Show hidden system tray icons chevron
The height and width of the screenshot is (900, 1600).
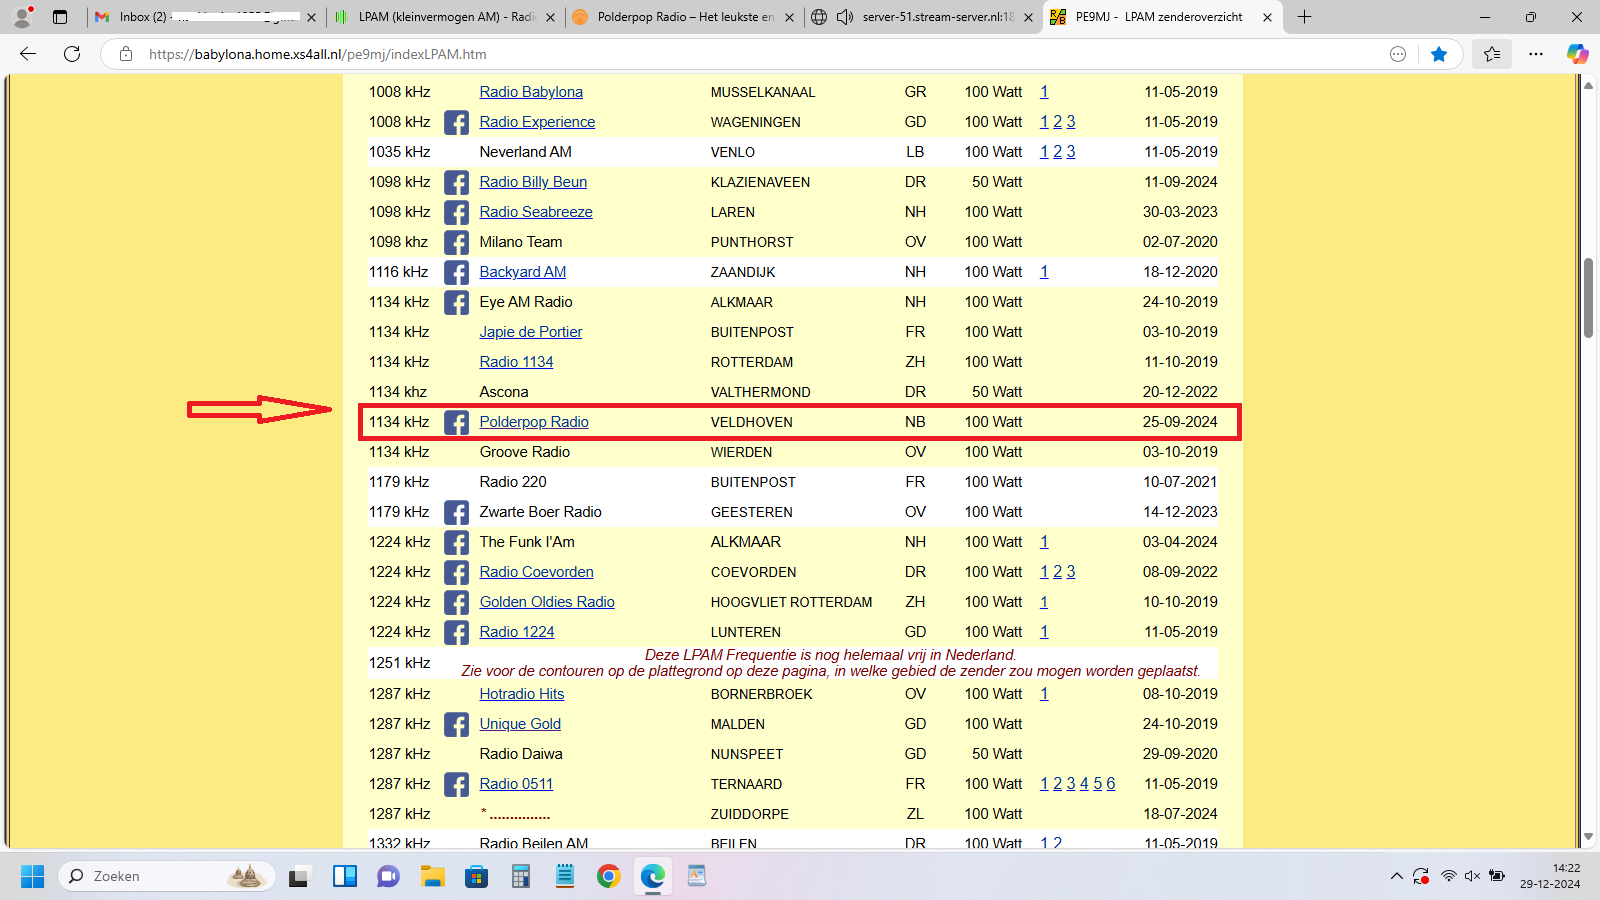click(1396, 877)
